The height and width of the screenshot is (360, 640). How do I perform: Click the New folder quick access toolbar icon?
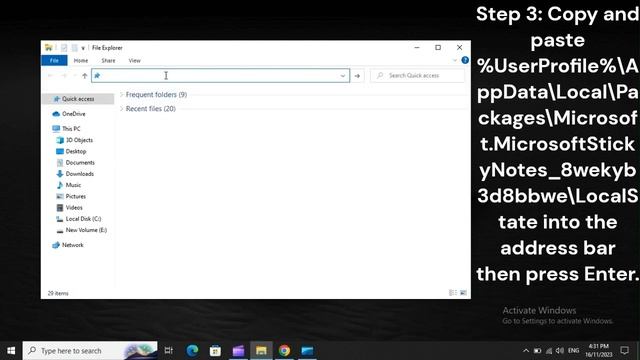click(74, 48)
